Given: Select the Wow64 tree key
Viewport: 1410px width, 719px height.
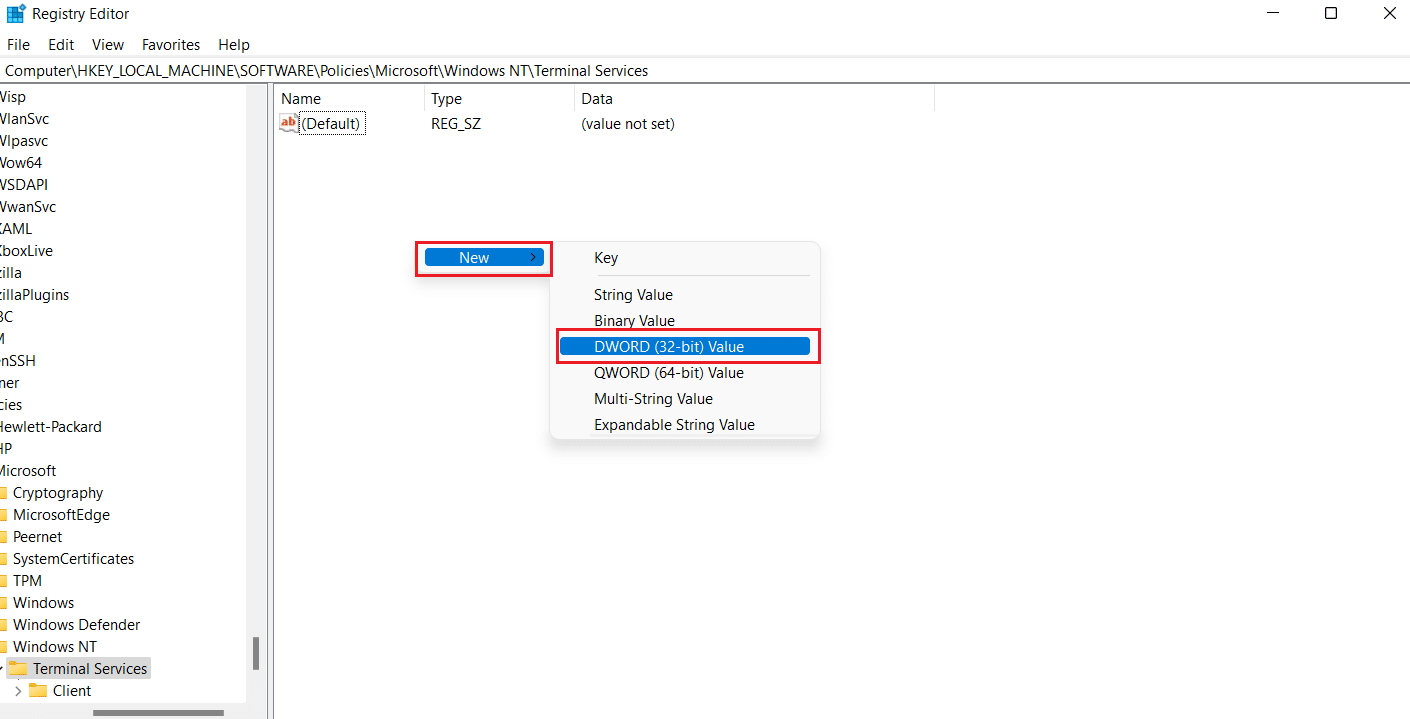Looking at the screenshot, I should click(21, 162).
